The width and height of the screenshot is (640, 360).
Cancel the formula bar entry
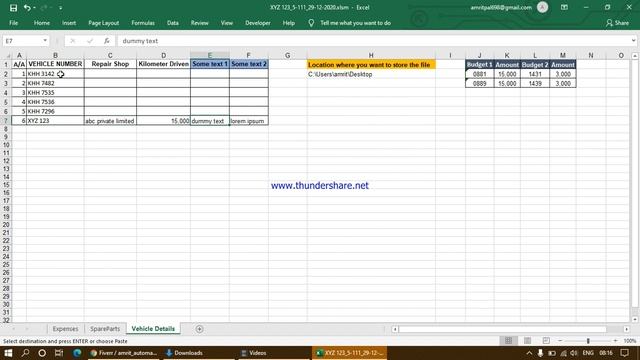click(73, 41)
